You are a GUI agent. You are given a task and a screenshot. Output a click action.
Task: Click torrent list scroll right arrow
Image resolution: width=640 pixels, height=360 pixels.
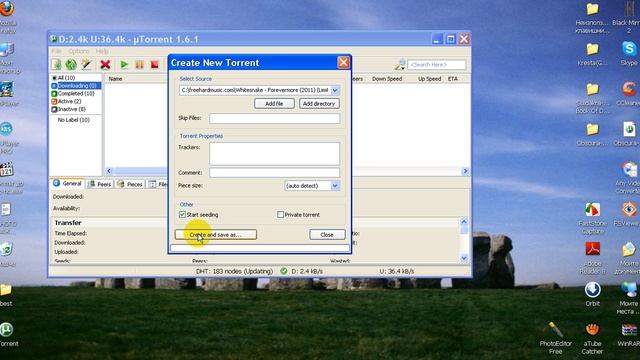[x=465, y=171]
